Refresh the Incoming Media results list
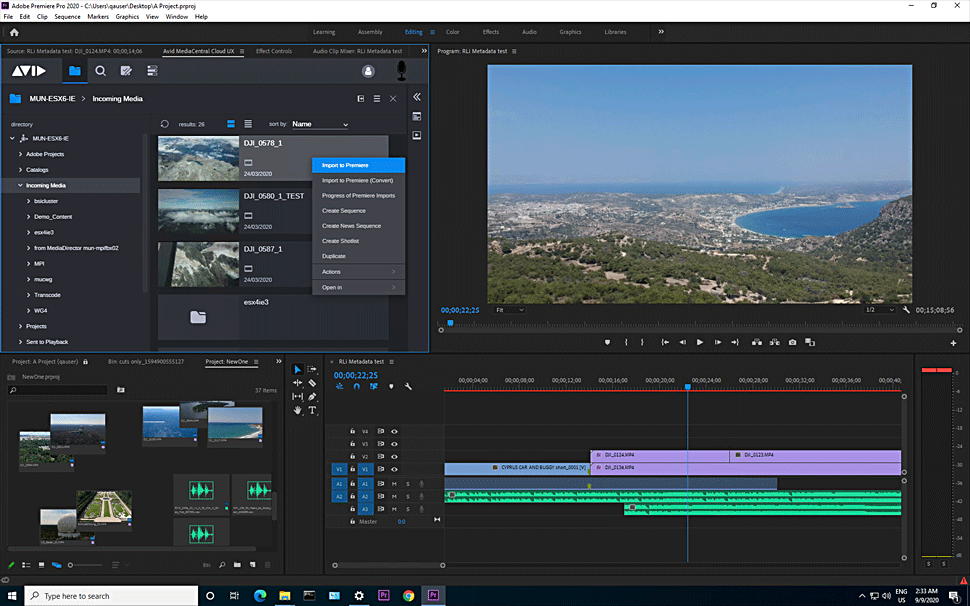The height and width of the screenshot is (606, 970). [165, 124]
